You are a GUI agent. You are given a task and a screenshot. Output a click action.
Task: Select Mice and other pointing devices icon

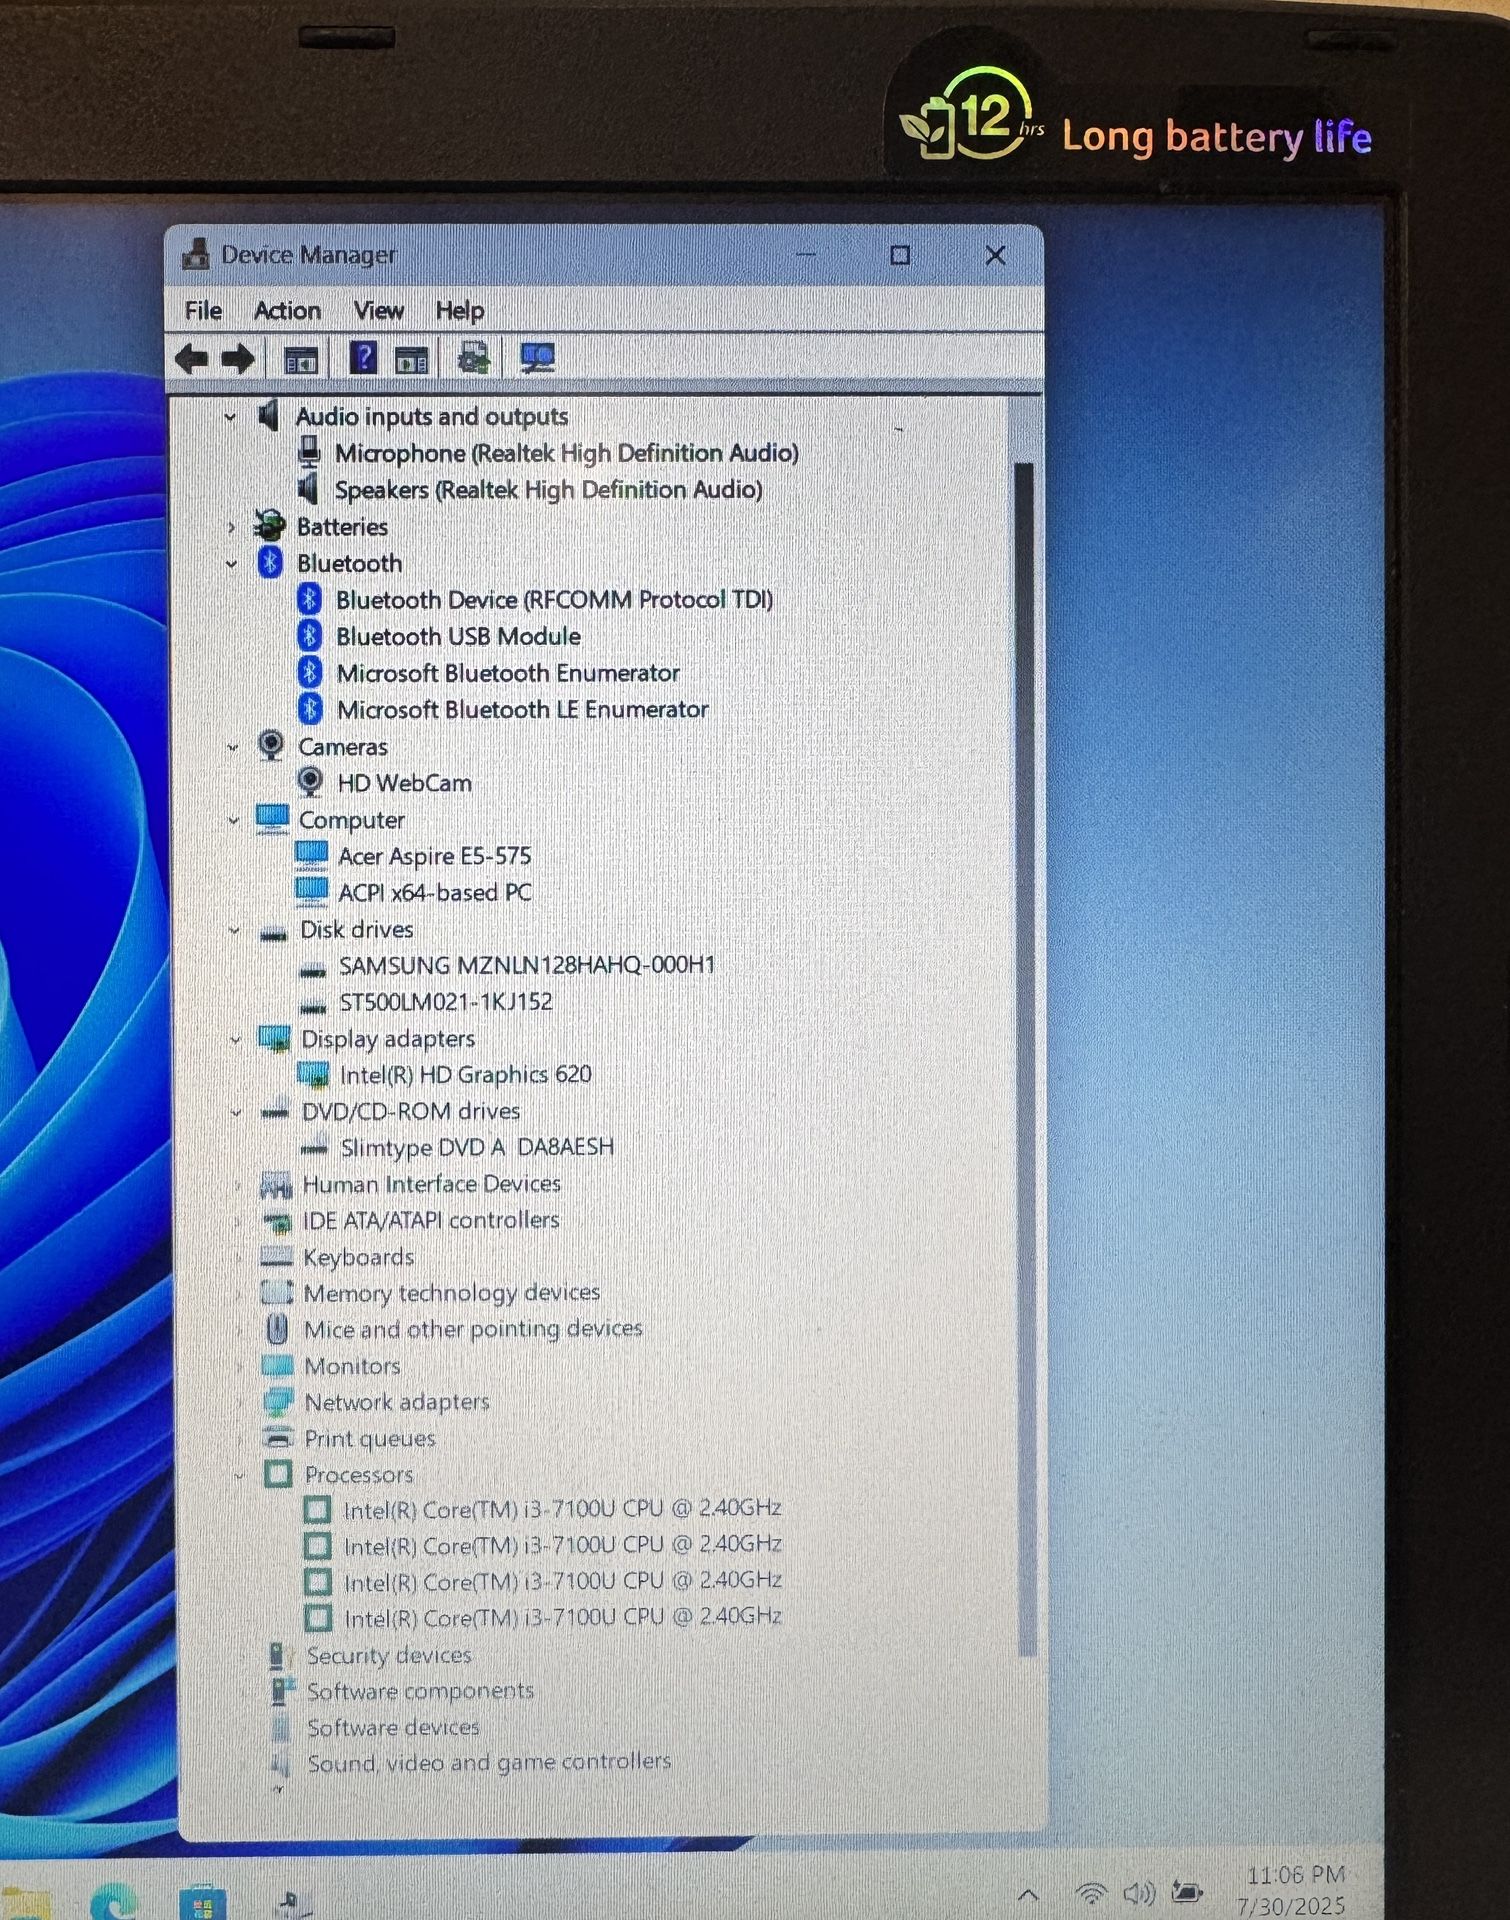[277, 1329]
